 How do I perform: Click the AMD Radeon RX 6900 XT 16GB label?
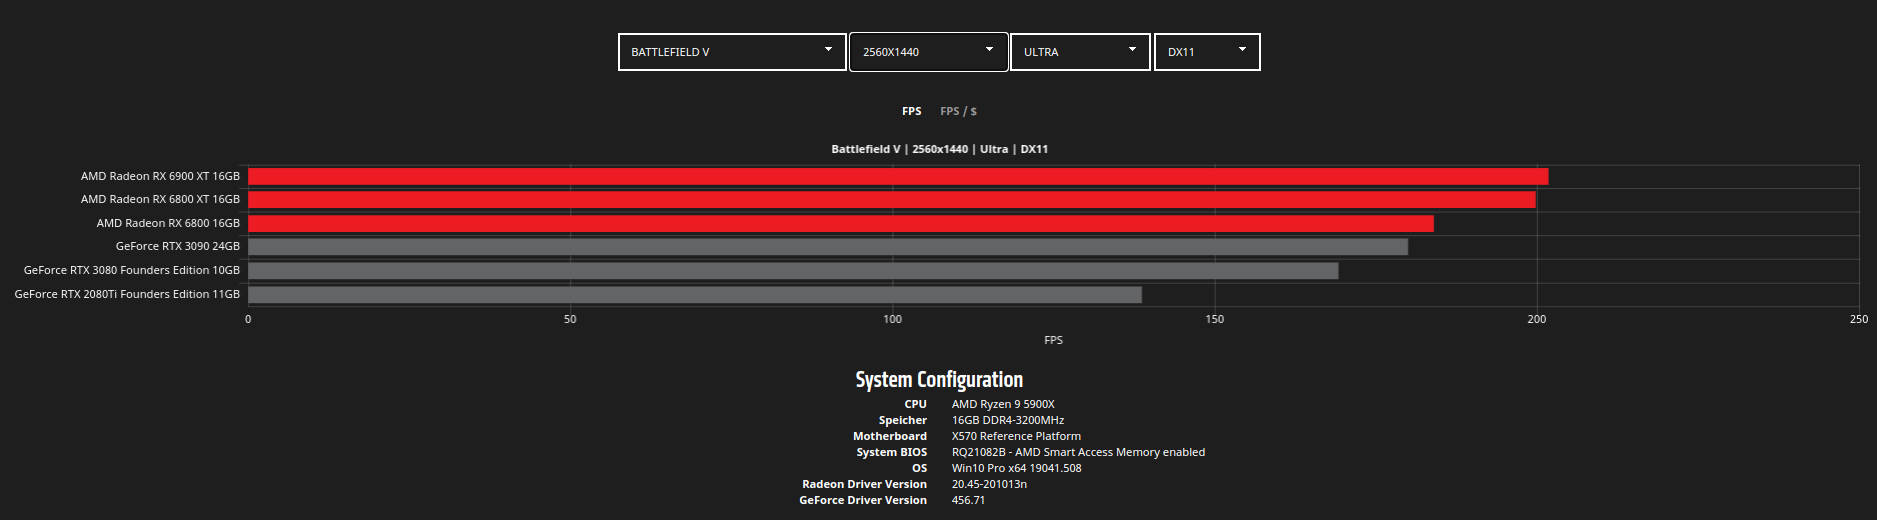tap(160, 176)
